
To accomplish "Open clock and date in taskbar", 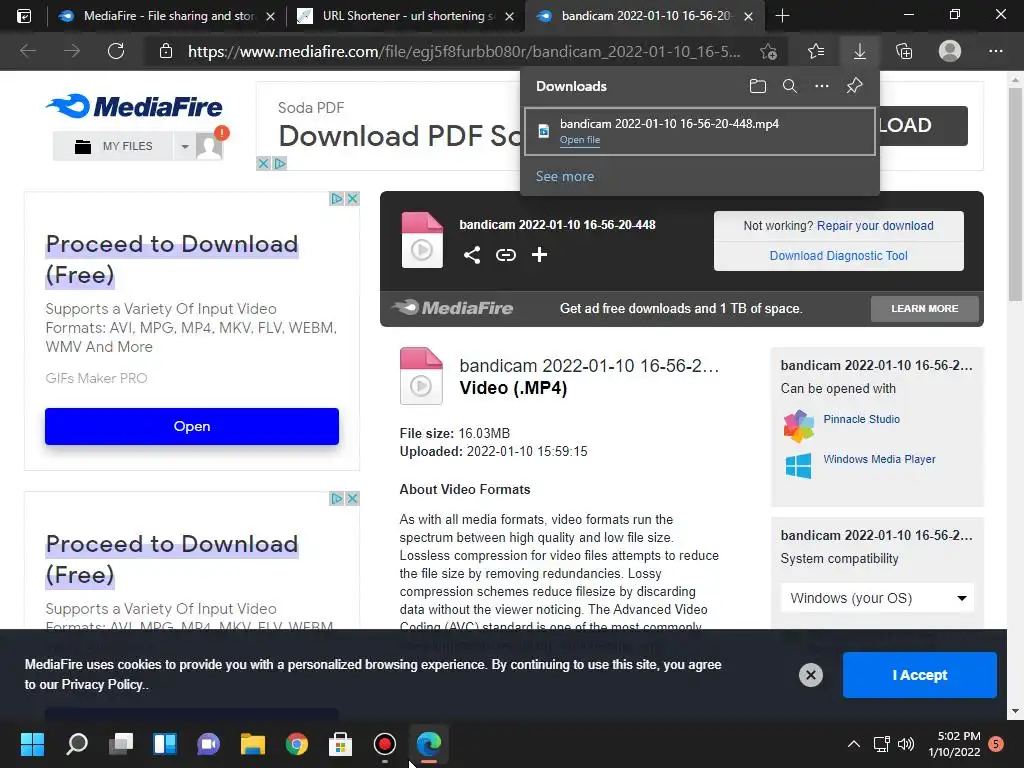I will pyautogui.click(x=954, y=744).
